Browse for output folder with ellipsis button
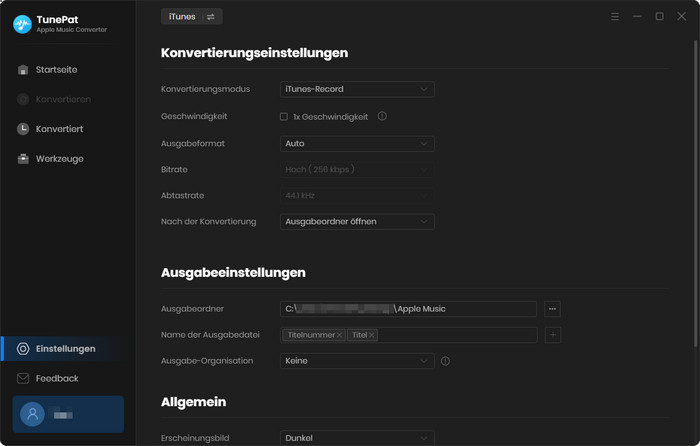This screenshot has height=446, width=700. click(x=552, y=309)
